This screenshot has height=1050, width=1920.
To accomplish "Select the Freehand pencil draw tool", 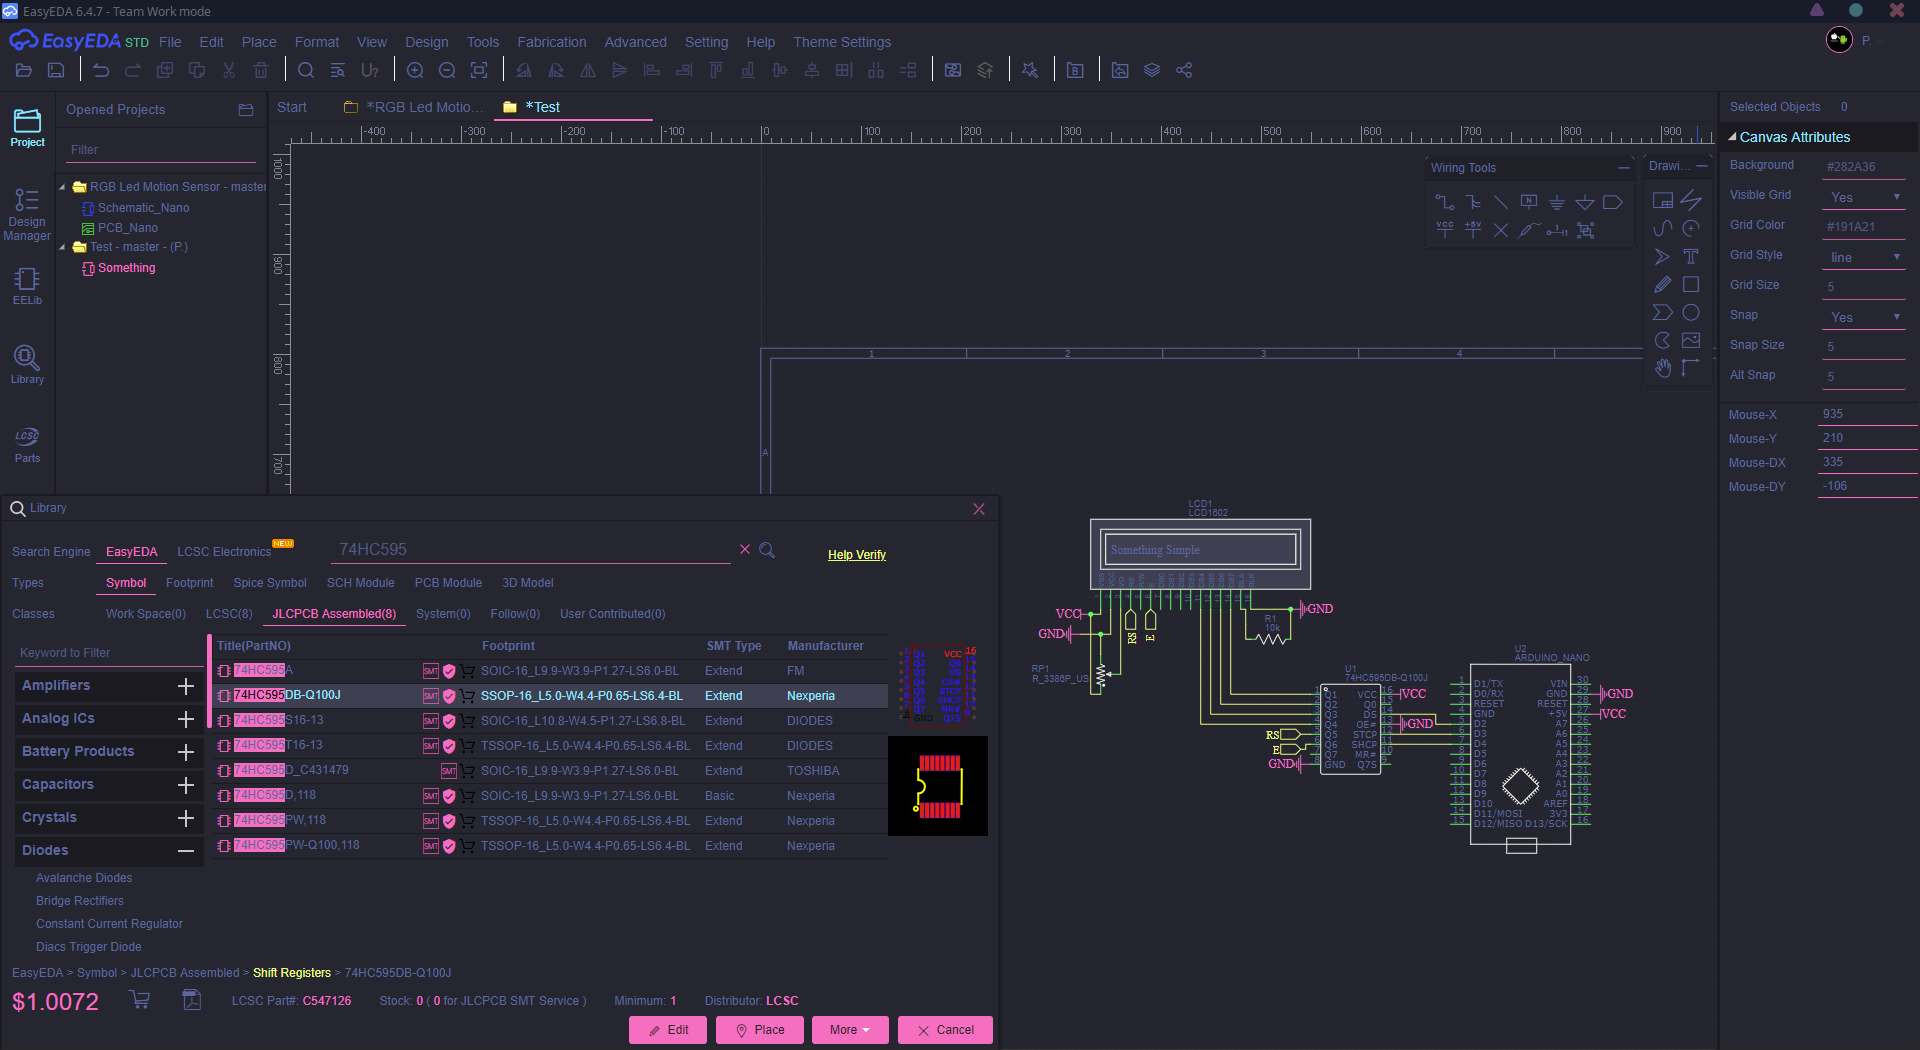I will coord(1662,285).
